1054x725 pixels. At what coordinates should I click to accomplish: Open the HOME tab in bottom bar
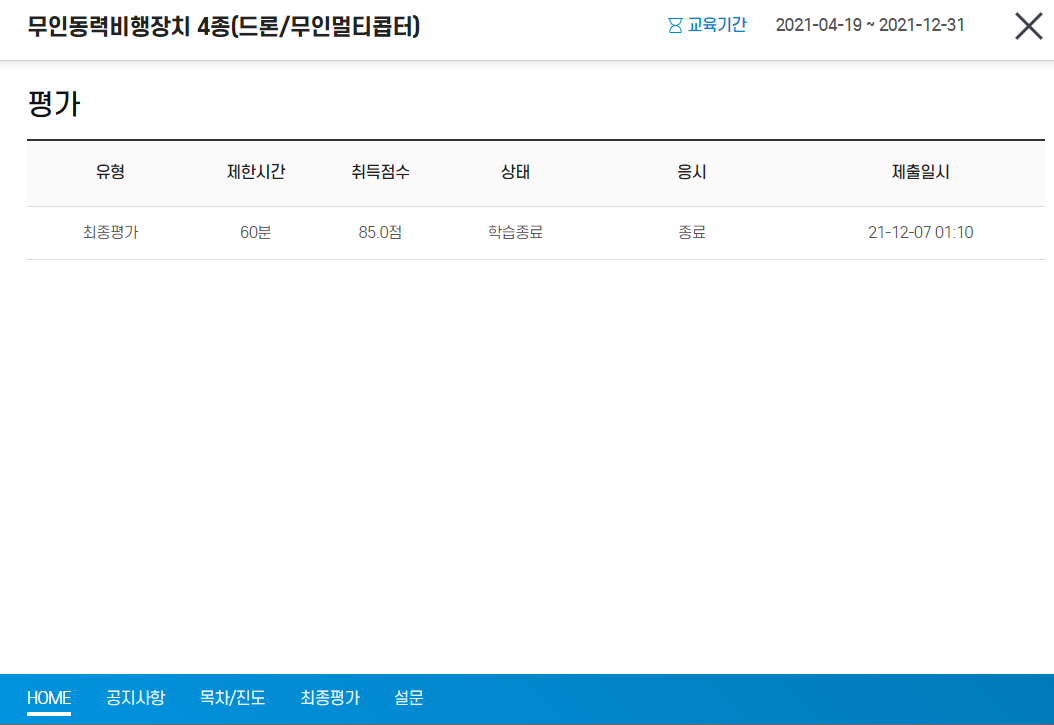(49, 697)
